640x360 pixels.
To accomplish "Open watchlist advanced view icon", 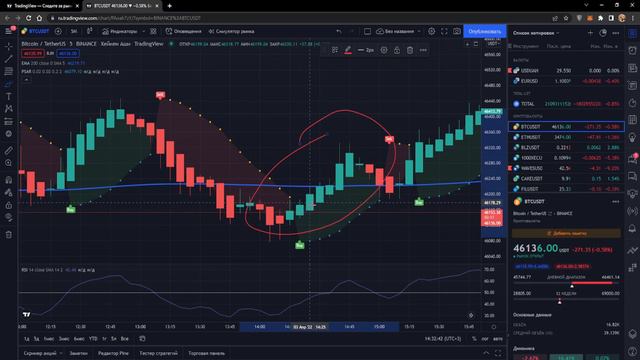I will 603,33.
